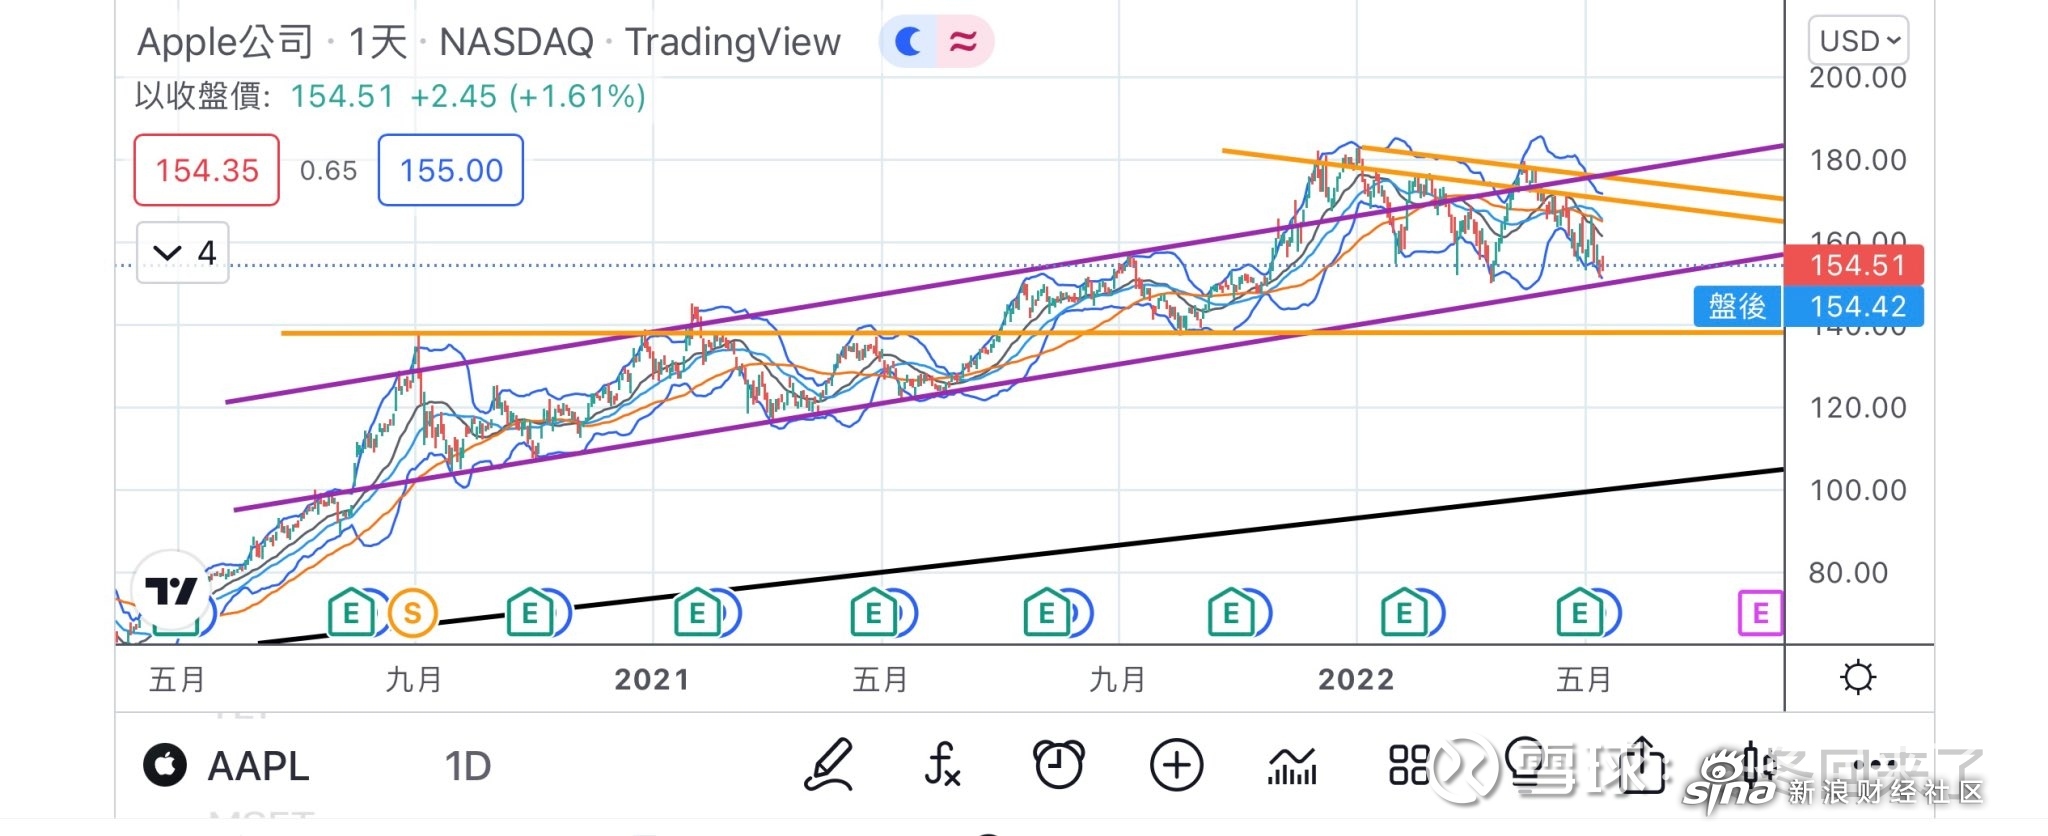
Task: Click the '180.00' price scale label
Action: click(1858, 160)
